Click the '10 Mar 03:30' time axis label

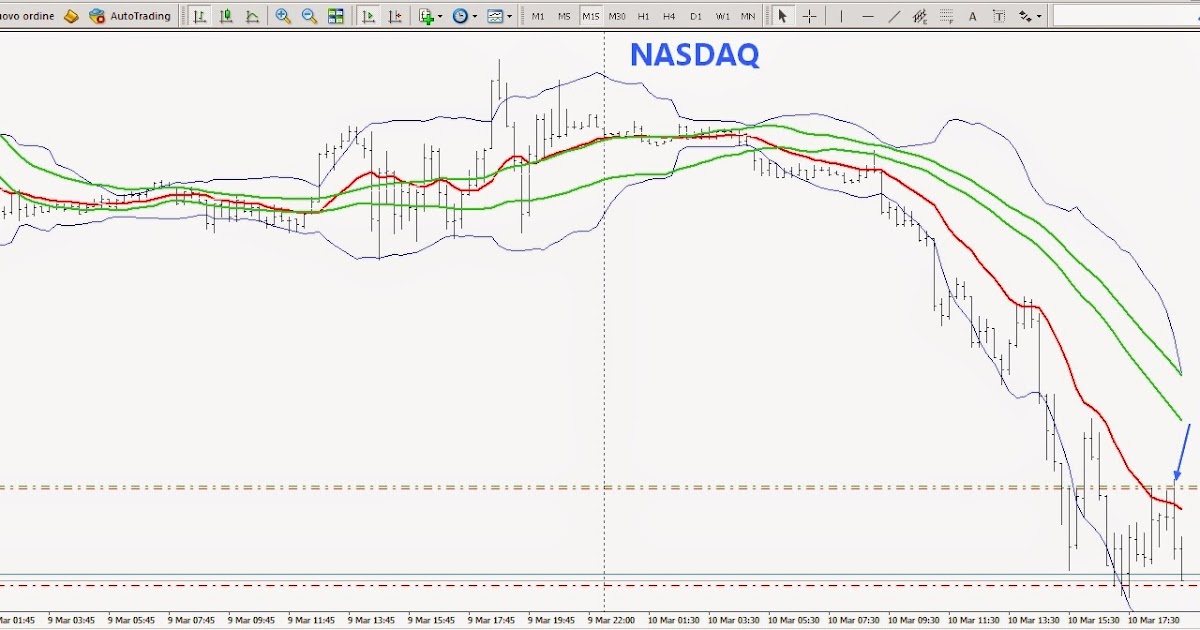point(734,621)
